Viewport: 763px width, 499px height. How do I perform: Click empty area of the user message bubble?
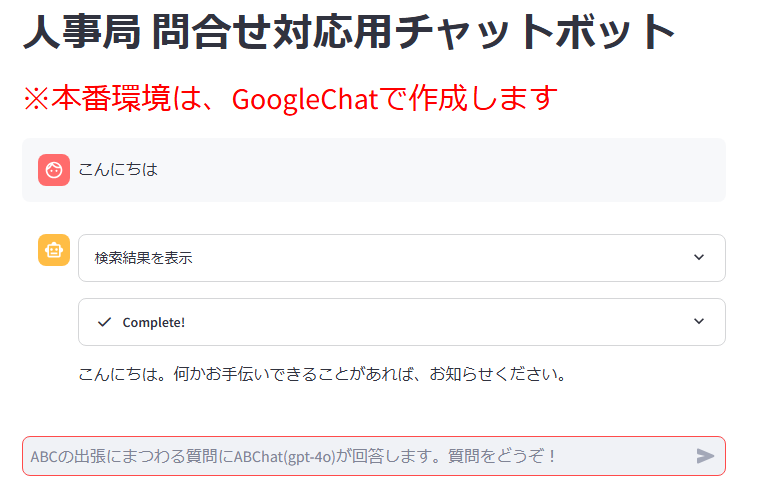pyautogui.click(x=450, y=170)
